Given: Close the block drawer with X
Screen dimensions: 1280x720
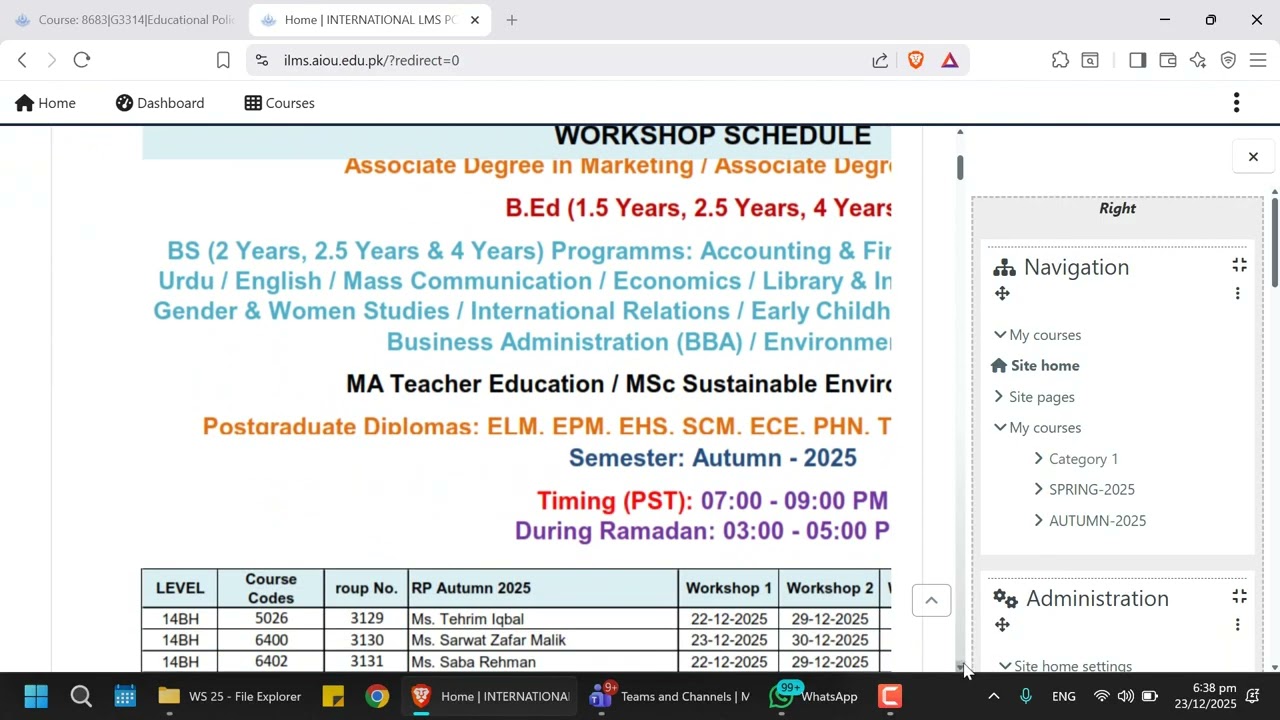Looking at the screenshot, I should pos(1253,156).
